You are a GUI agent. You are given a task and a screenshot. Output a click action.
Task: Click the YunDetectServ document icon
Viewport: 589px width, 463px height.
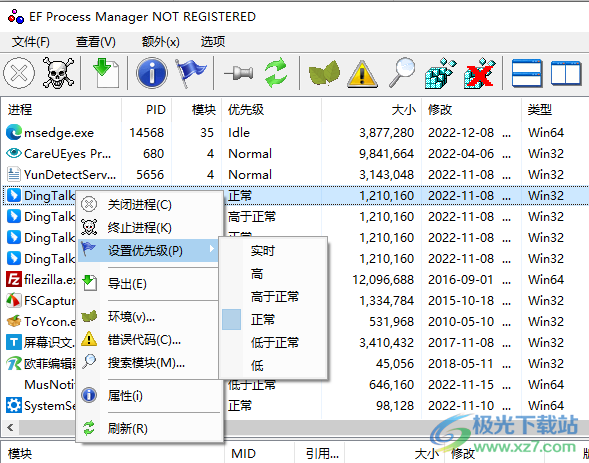pyautogui.click(x=14, y=175)
